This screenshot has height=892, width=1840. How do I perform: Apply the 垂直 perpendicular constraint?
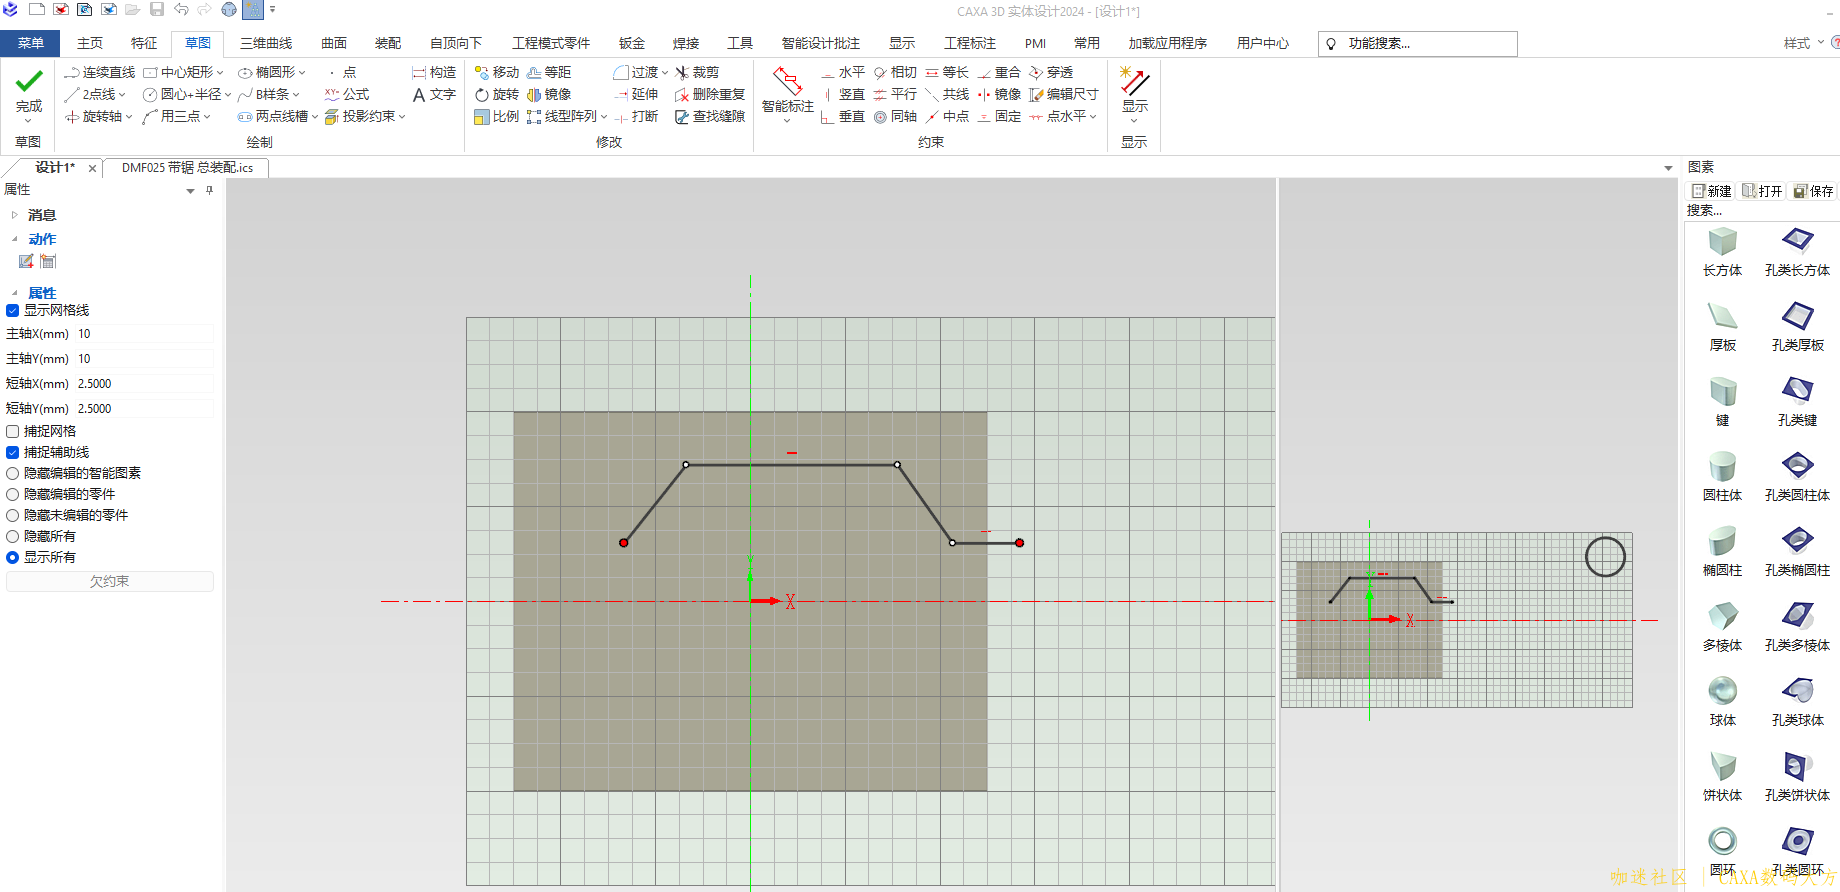(x=843, y=116)
